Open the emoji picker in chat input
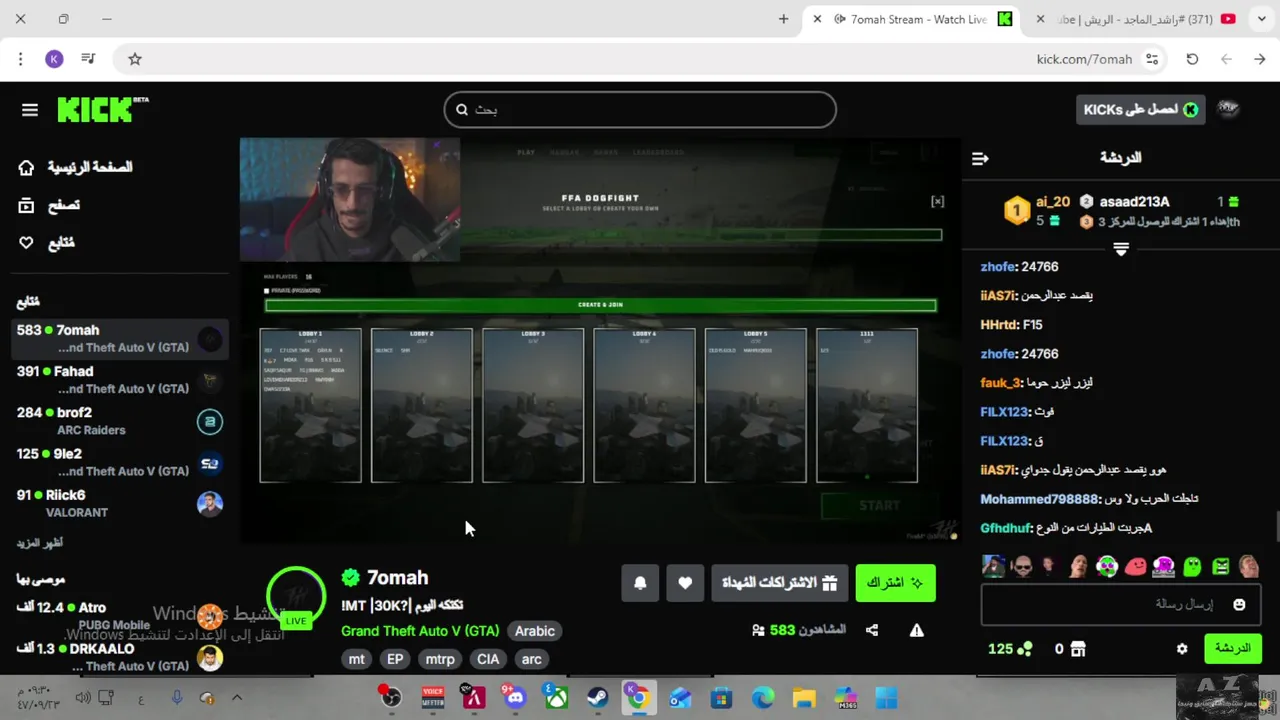Screen dimensions: 1280x720 click(1239, 605)
